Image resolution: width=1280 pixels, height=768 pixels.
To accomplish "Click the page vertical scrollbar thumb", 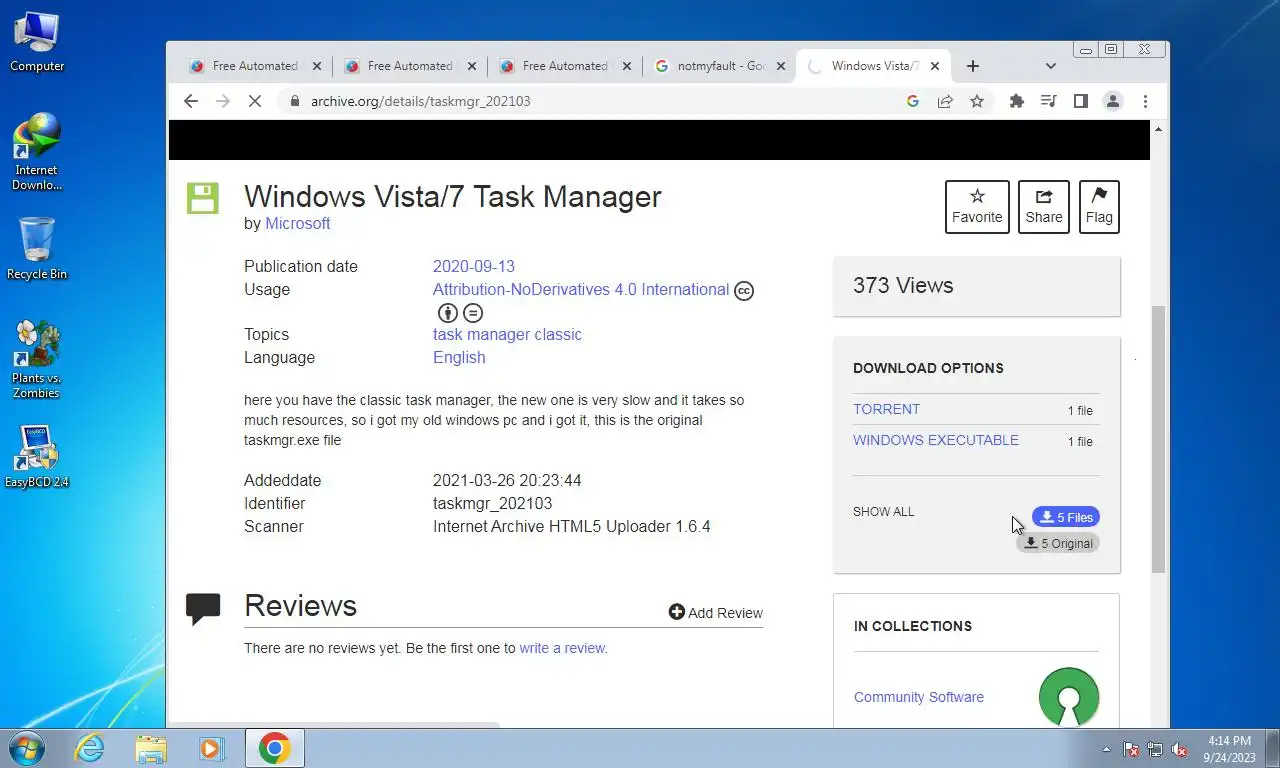I will click(x=1158, y=440).
